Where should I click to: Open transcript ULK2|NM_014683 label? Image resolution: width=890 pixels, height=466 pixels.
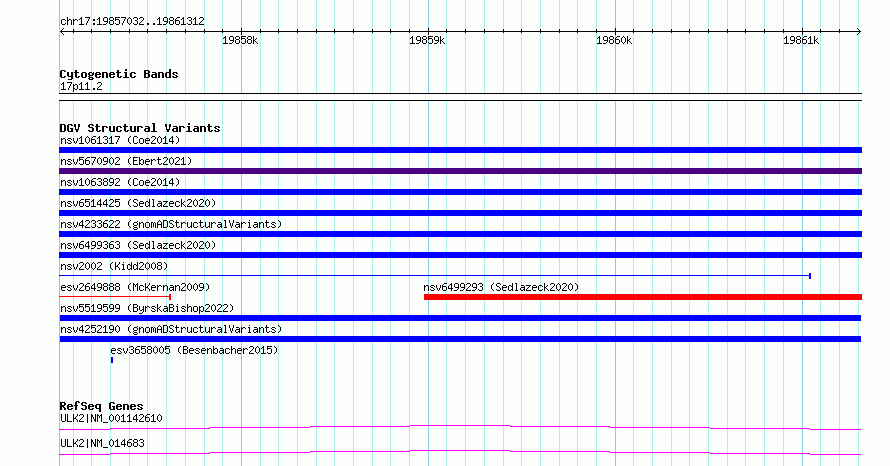[x=102, y=443]
